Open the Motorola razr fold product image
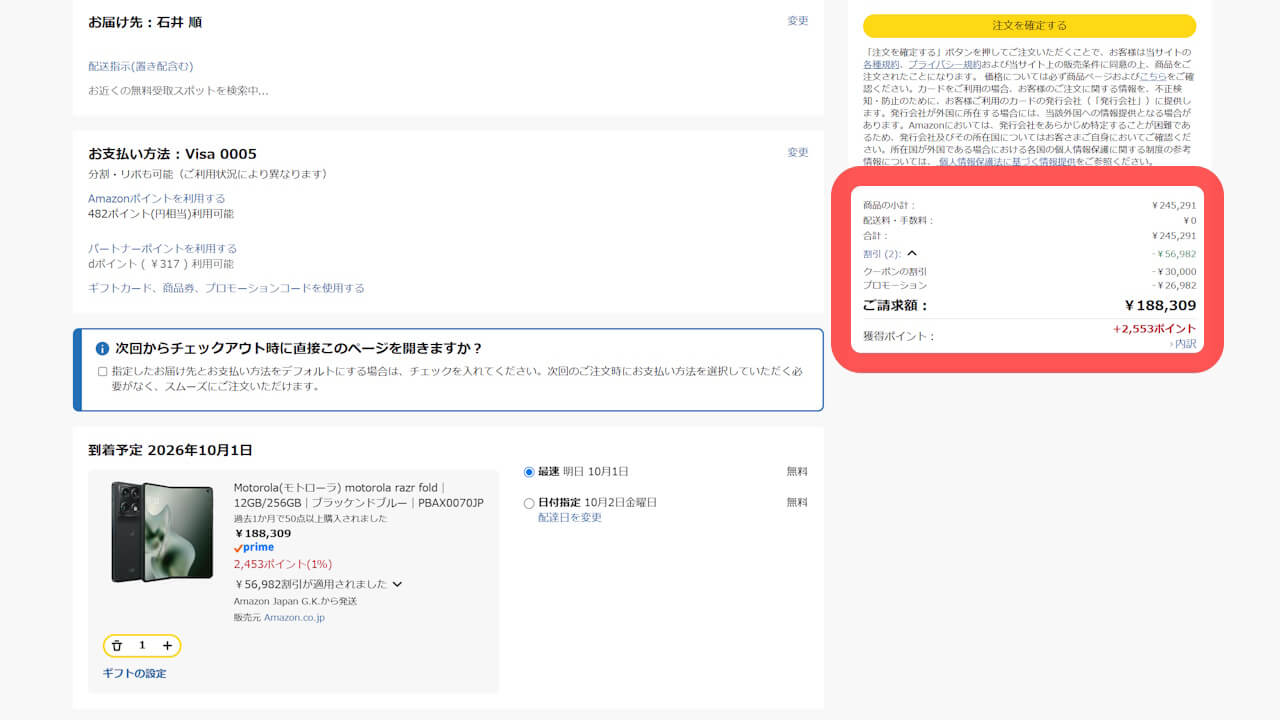1280x720 pixels. (162, 532)
